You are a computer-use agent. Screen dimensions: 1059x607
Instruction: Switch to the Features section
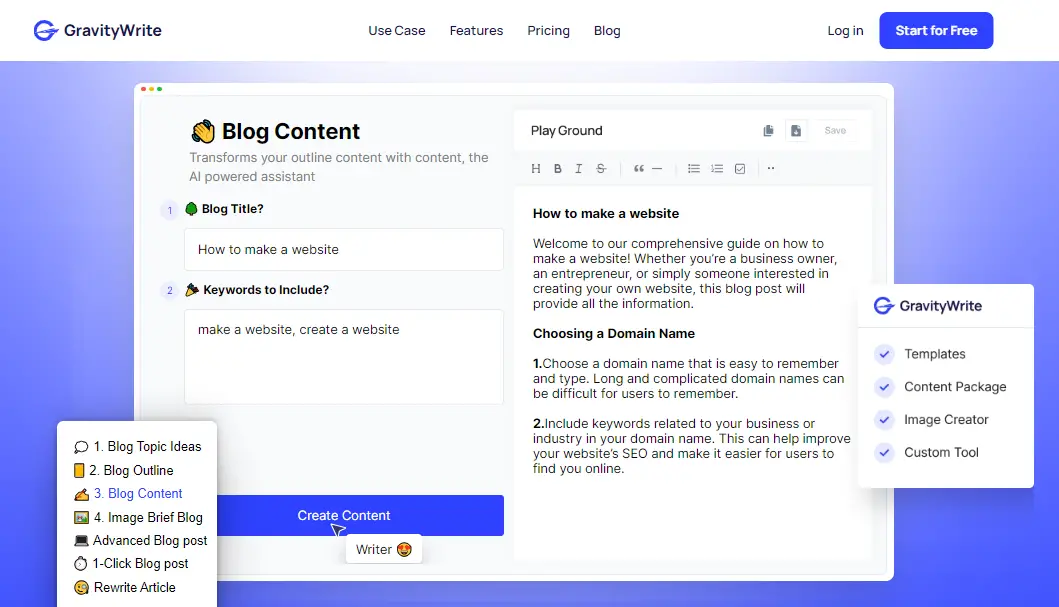click(x=476, y=31)
